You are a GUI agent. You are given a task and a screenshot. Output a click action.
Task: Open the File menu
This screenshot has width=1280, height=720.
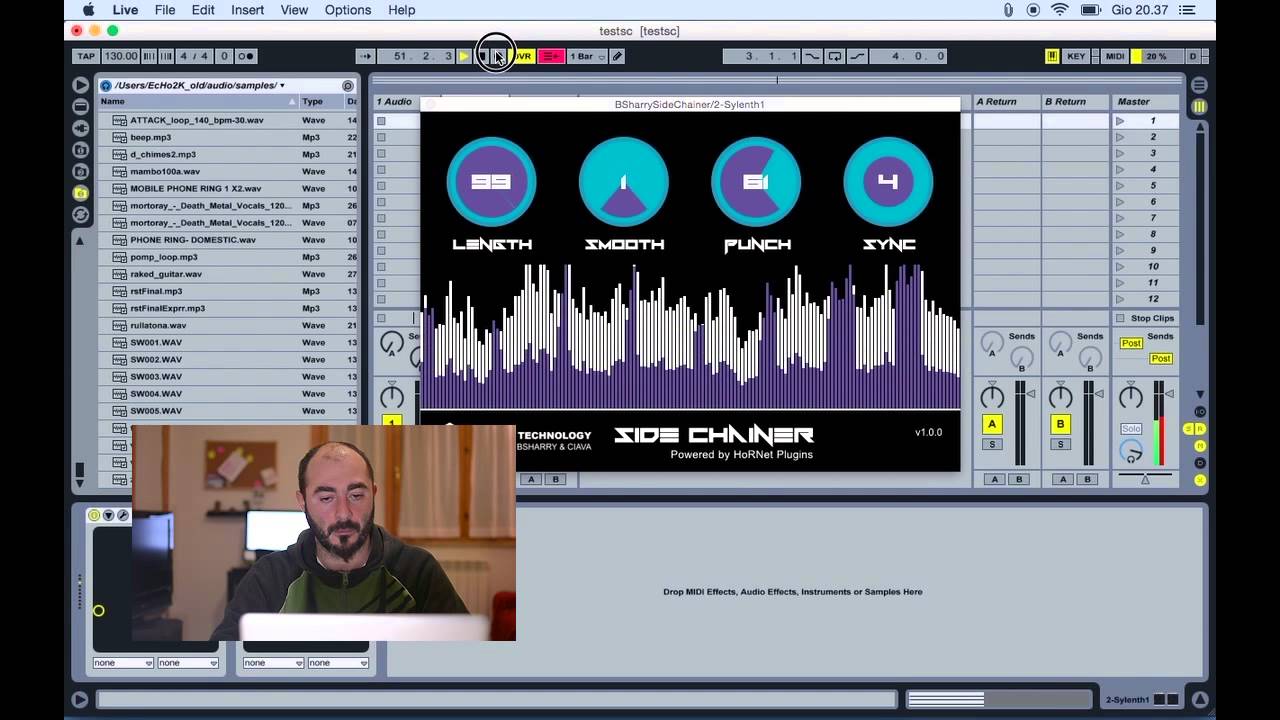pos(165,10)
